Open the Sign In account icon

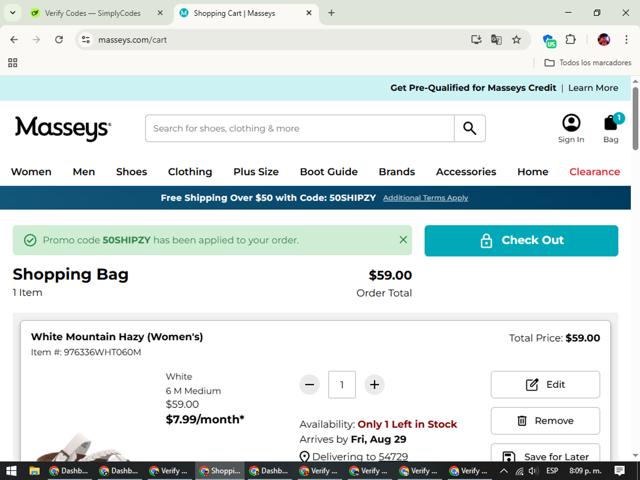571,129
